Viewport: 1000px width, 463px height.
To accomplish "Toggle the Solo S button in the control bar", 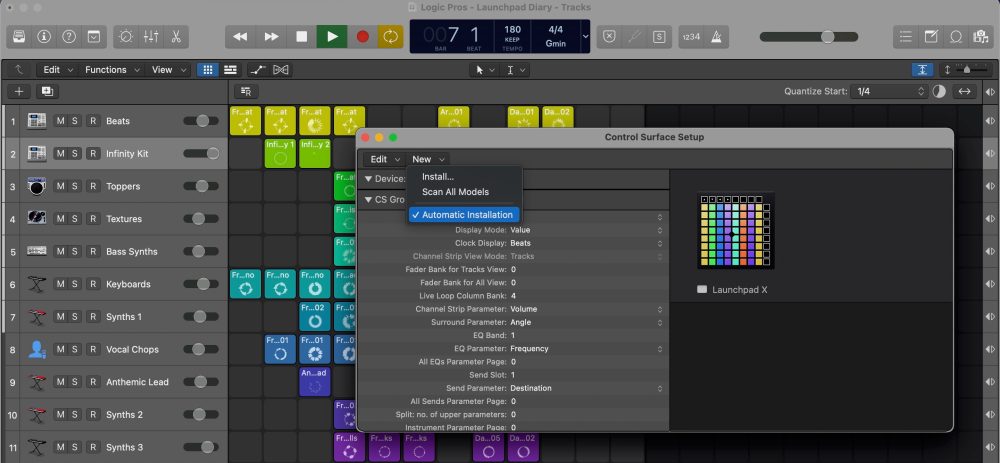I will tap(659, 37).
